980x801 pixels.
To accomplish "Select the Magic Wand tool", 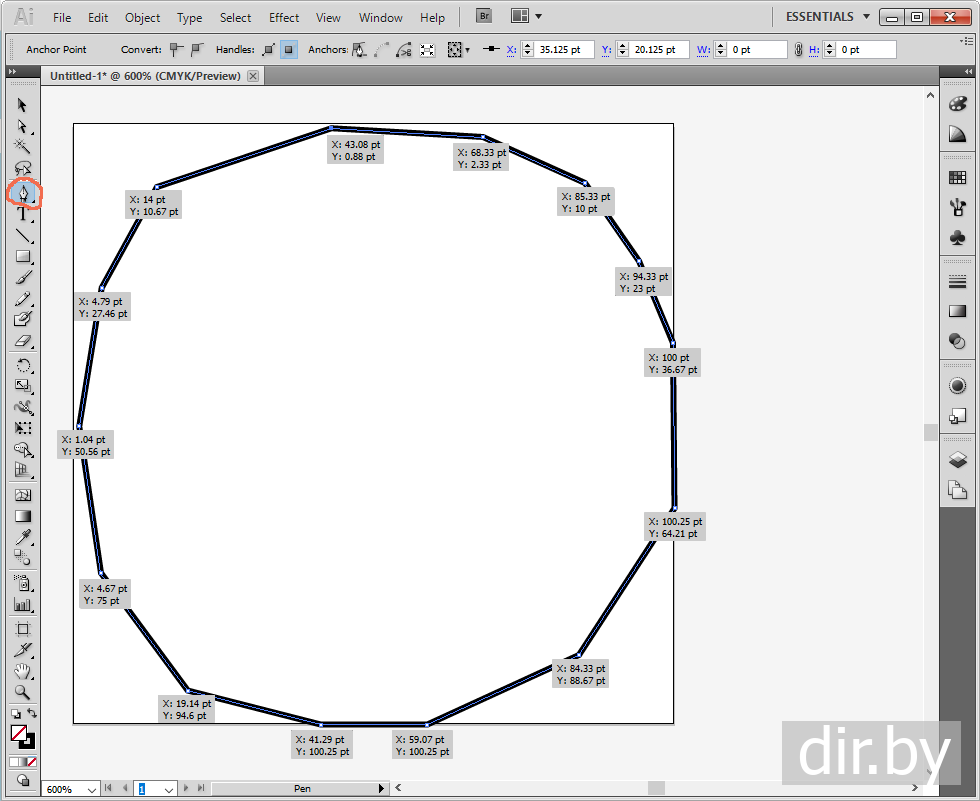I will pos(22,146).
